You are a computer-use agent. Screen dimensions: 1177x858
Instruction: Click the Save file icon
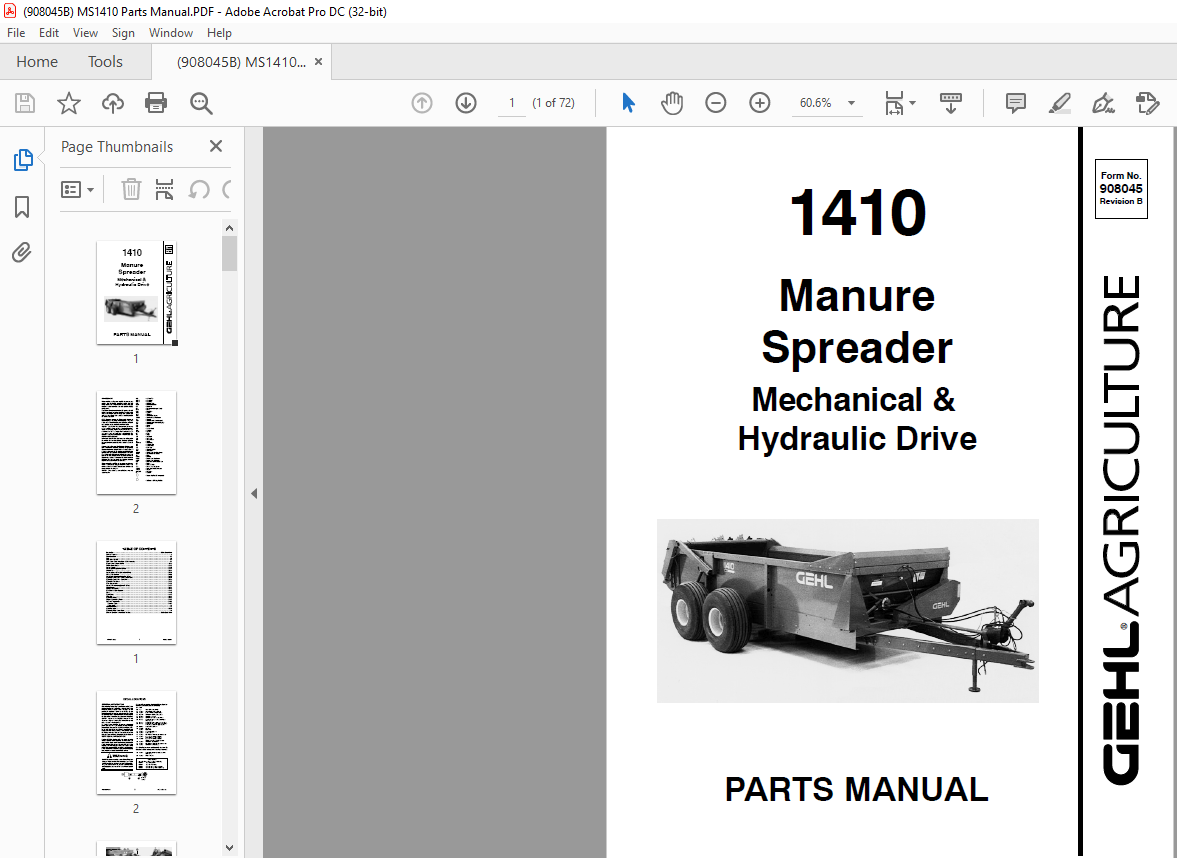point(25,103)
